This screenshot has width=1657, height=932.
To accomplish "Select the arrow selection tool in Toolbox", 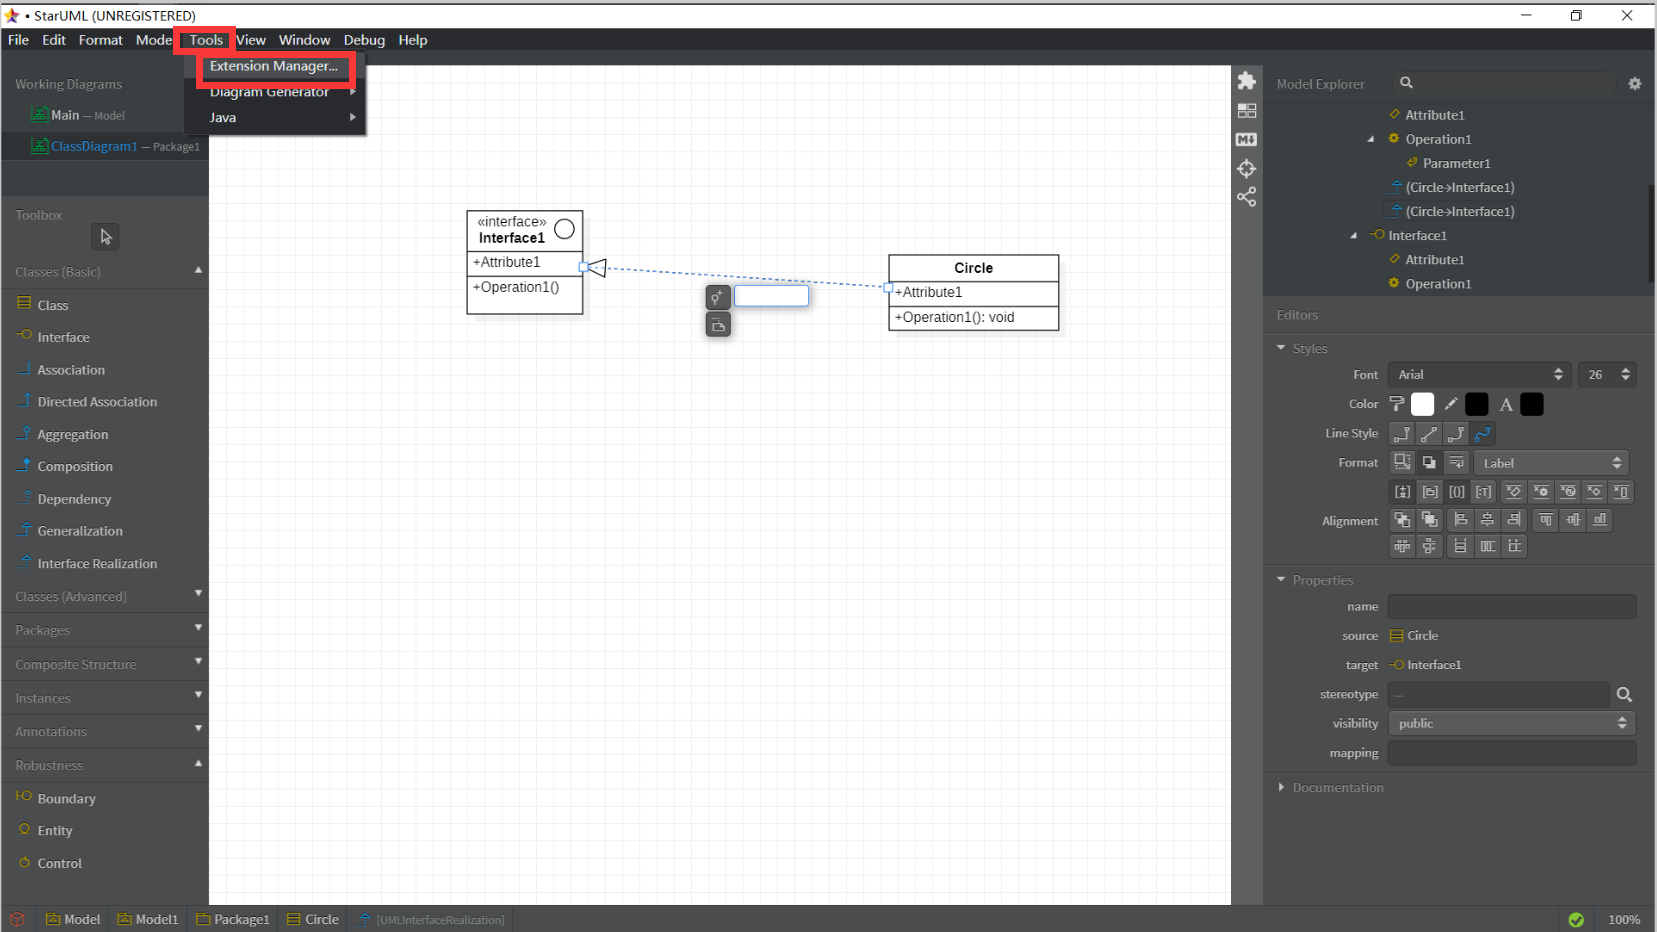I will (x=105, y=237).
